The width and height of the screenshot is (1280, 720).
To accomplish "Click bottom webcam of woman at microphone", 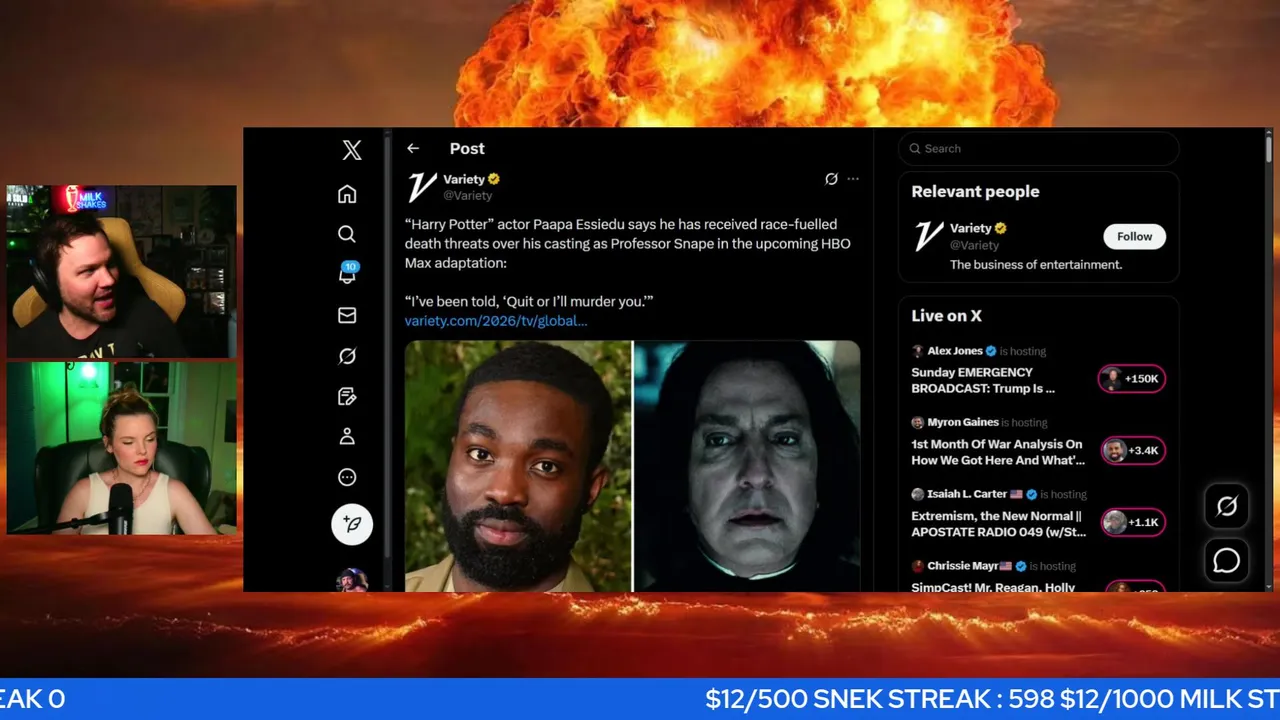I will point(122,448).
